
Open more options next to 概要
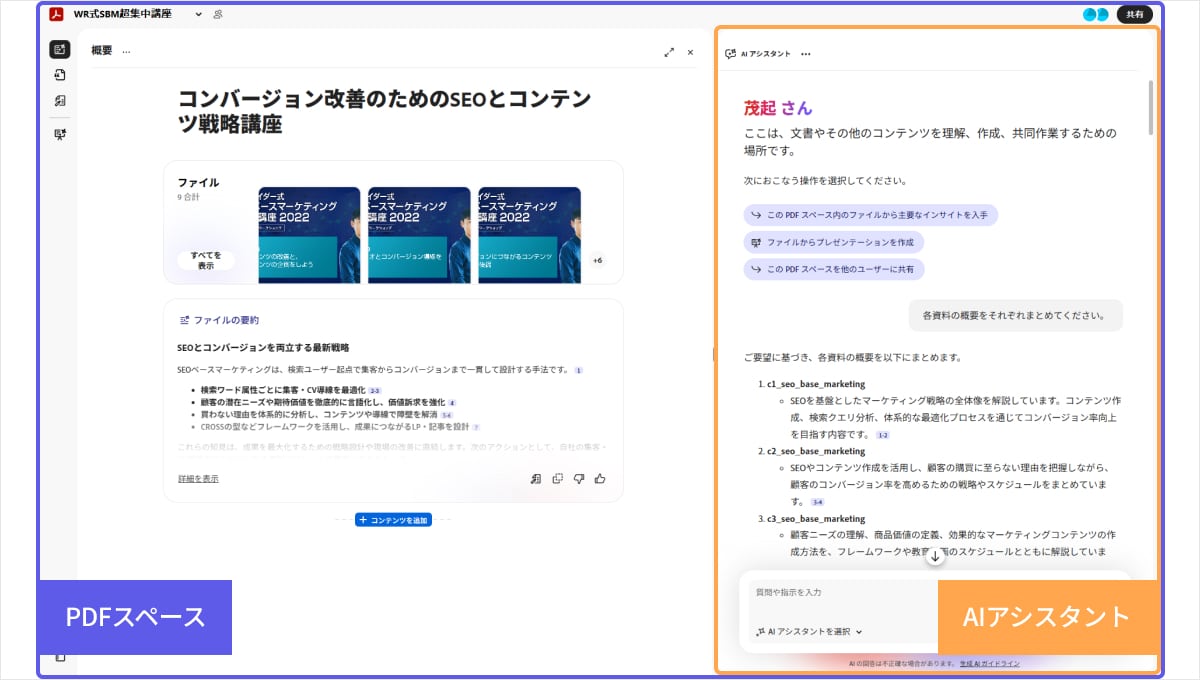[126, 51]
